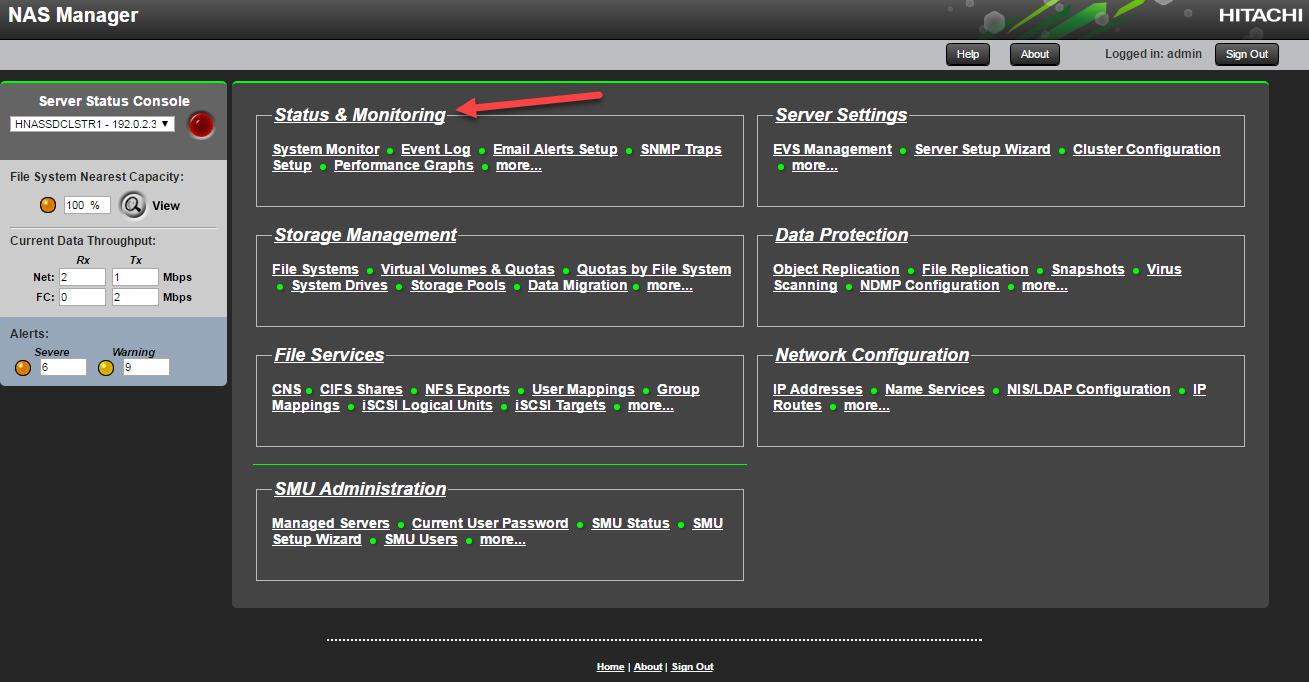Open the SMU Administration section heading
Screen dimensions: 1309x682
tap(360, 489)
